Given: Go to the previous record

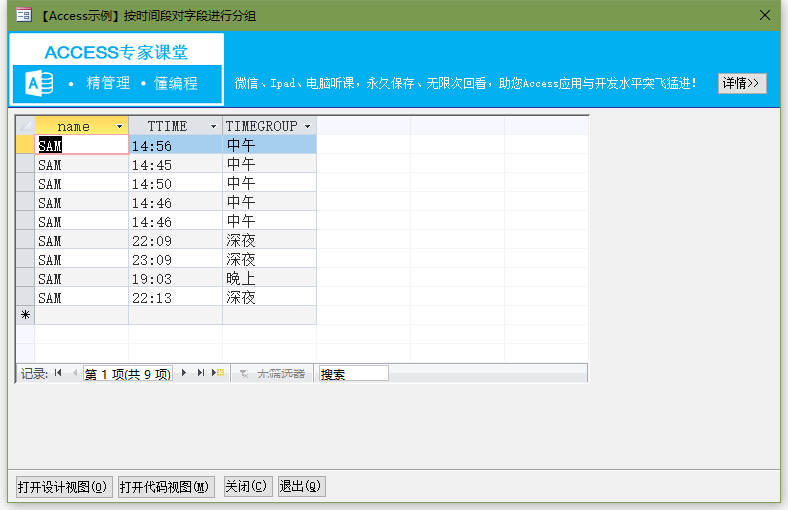Looking at the screenshot, I should (x=75, y=373).
